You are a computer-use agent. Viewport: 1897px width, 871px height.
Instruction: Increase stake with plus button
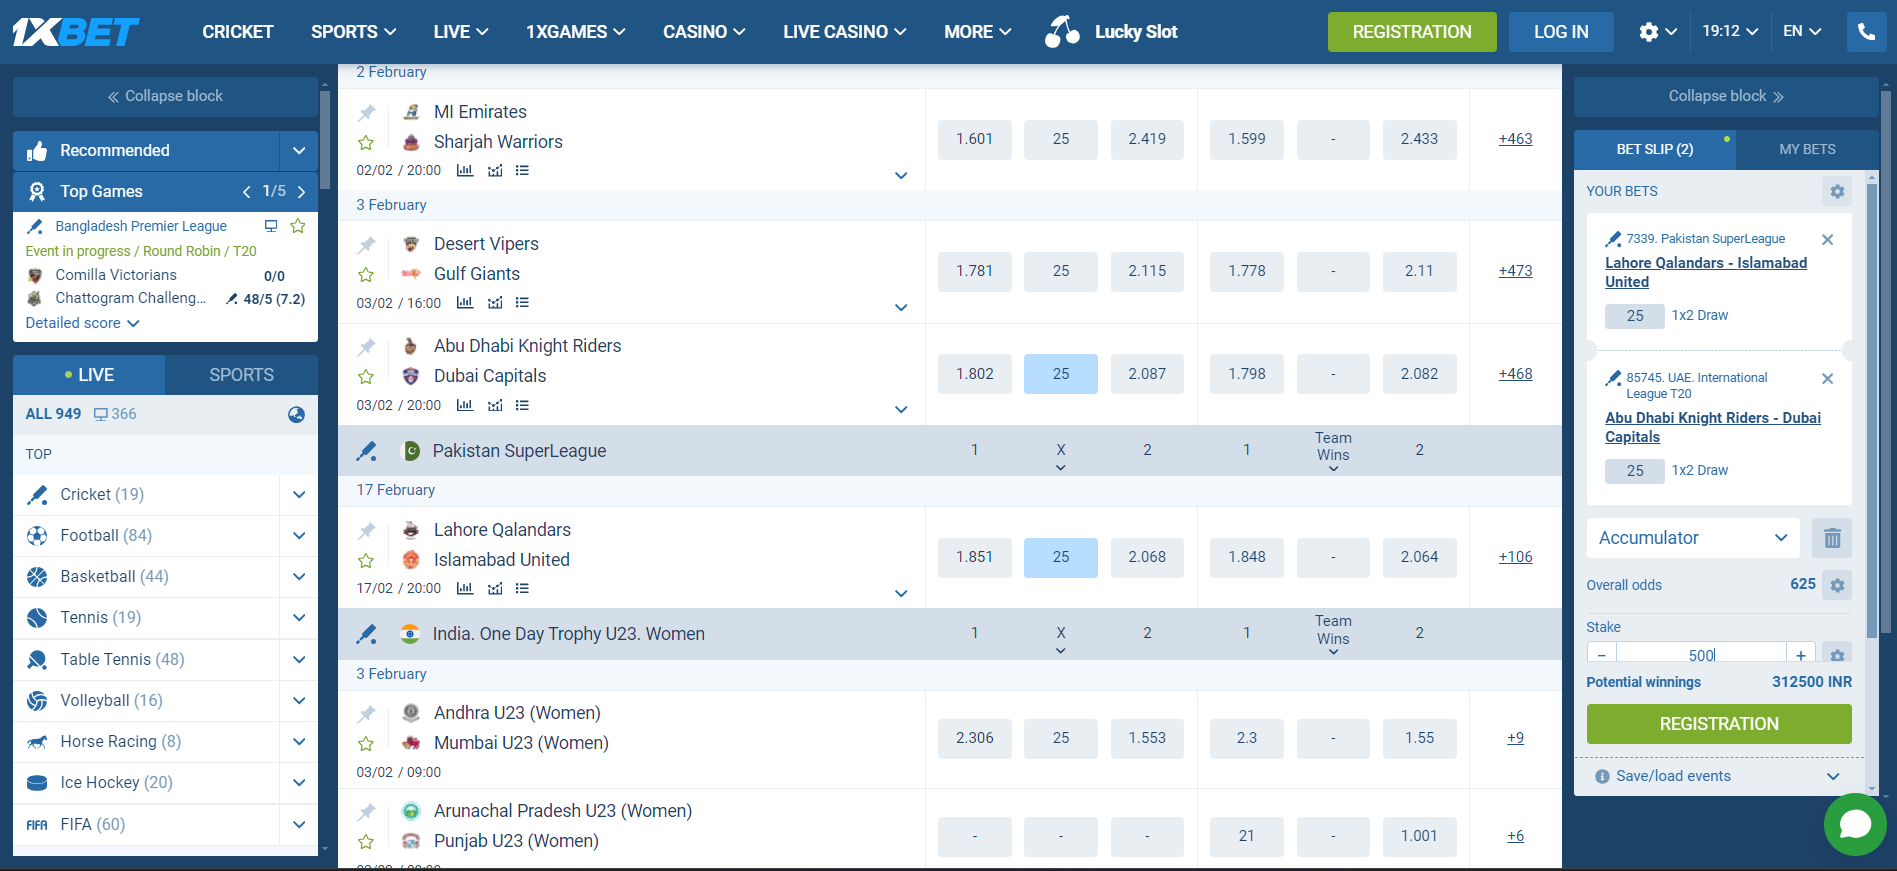tap(1801, 655)
